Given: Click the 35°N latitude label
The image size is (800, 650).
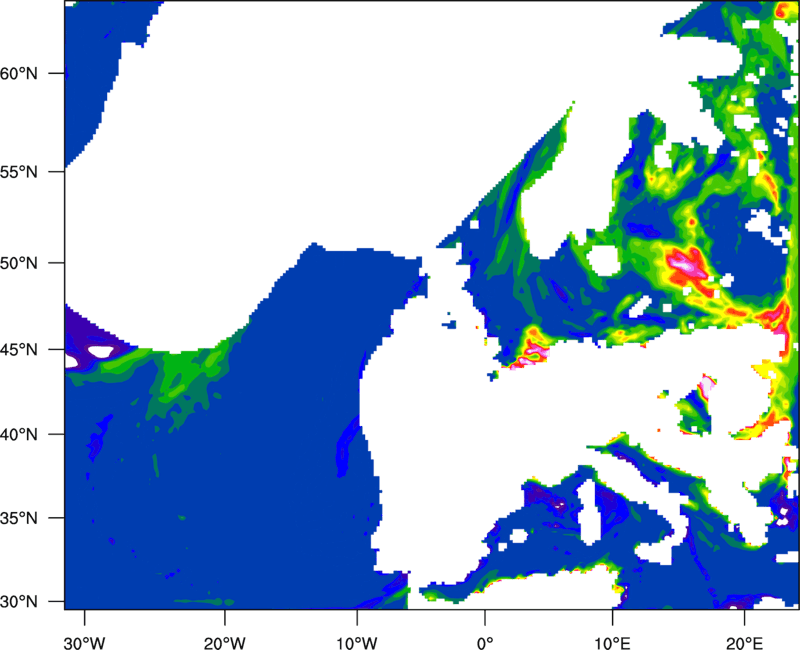Looking at the screenshot, I should click(19, 518).
